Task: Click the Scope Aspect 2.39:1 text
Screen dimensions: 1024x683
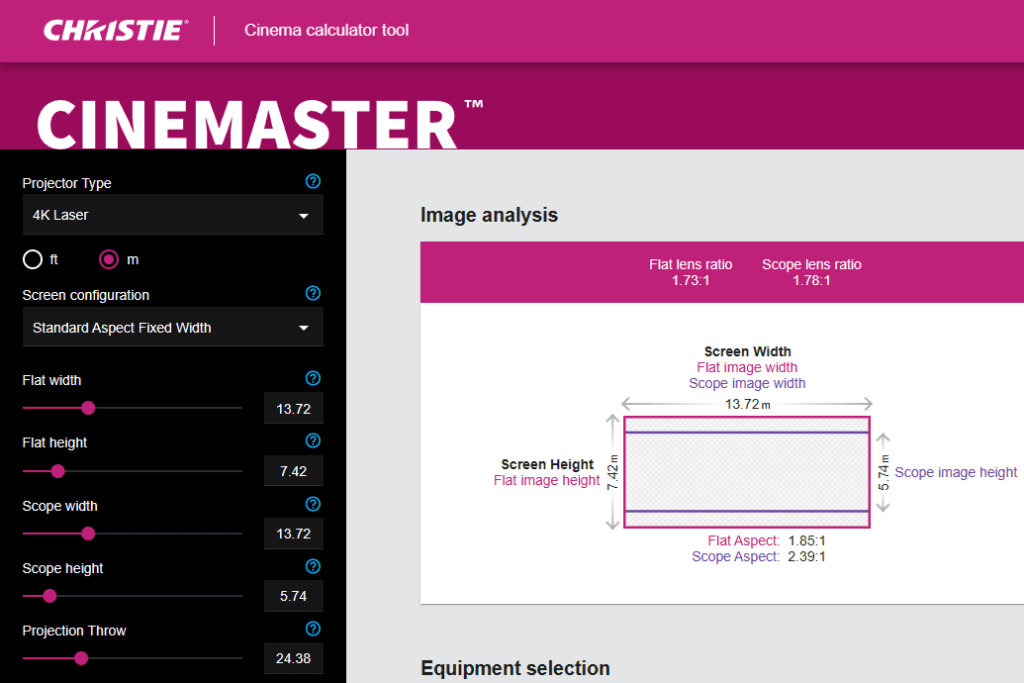Action: (x=759, y=556)
